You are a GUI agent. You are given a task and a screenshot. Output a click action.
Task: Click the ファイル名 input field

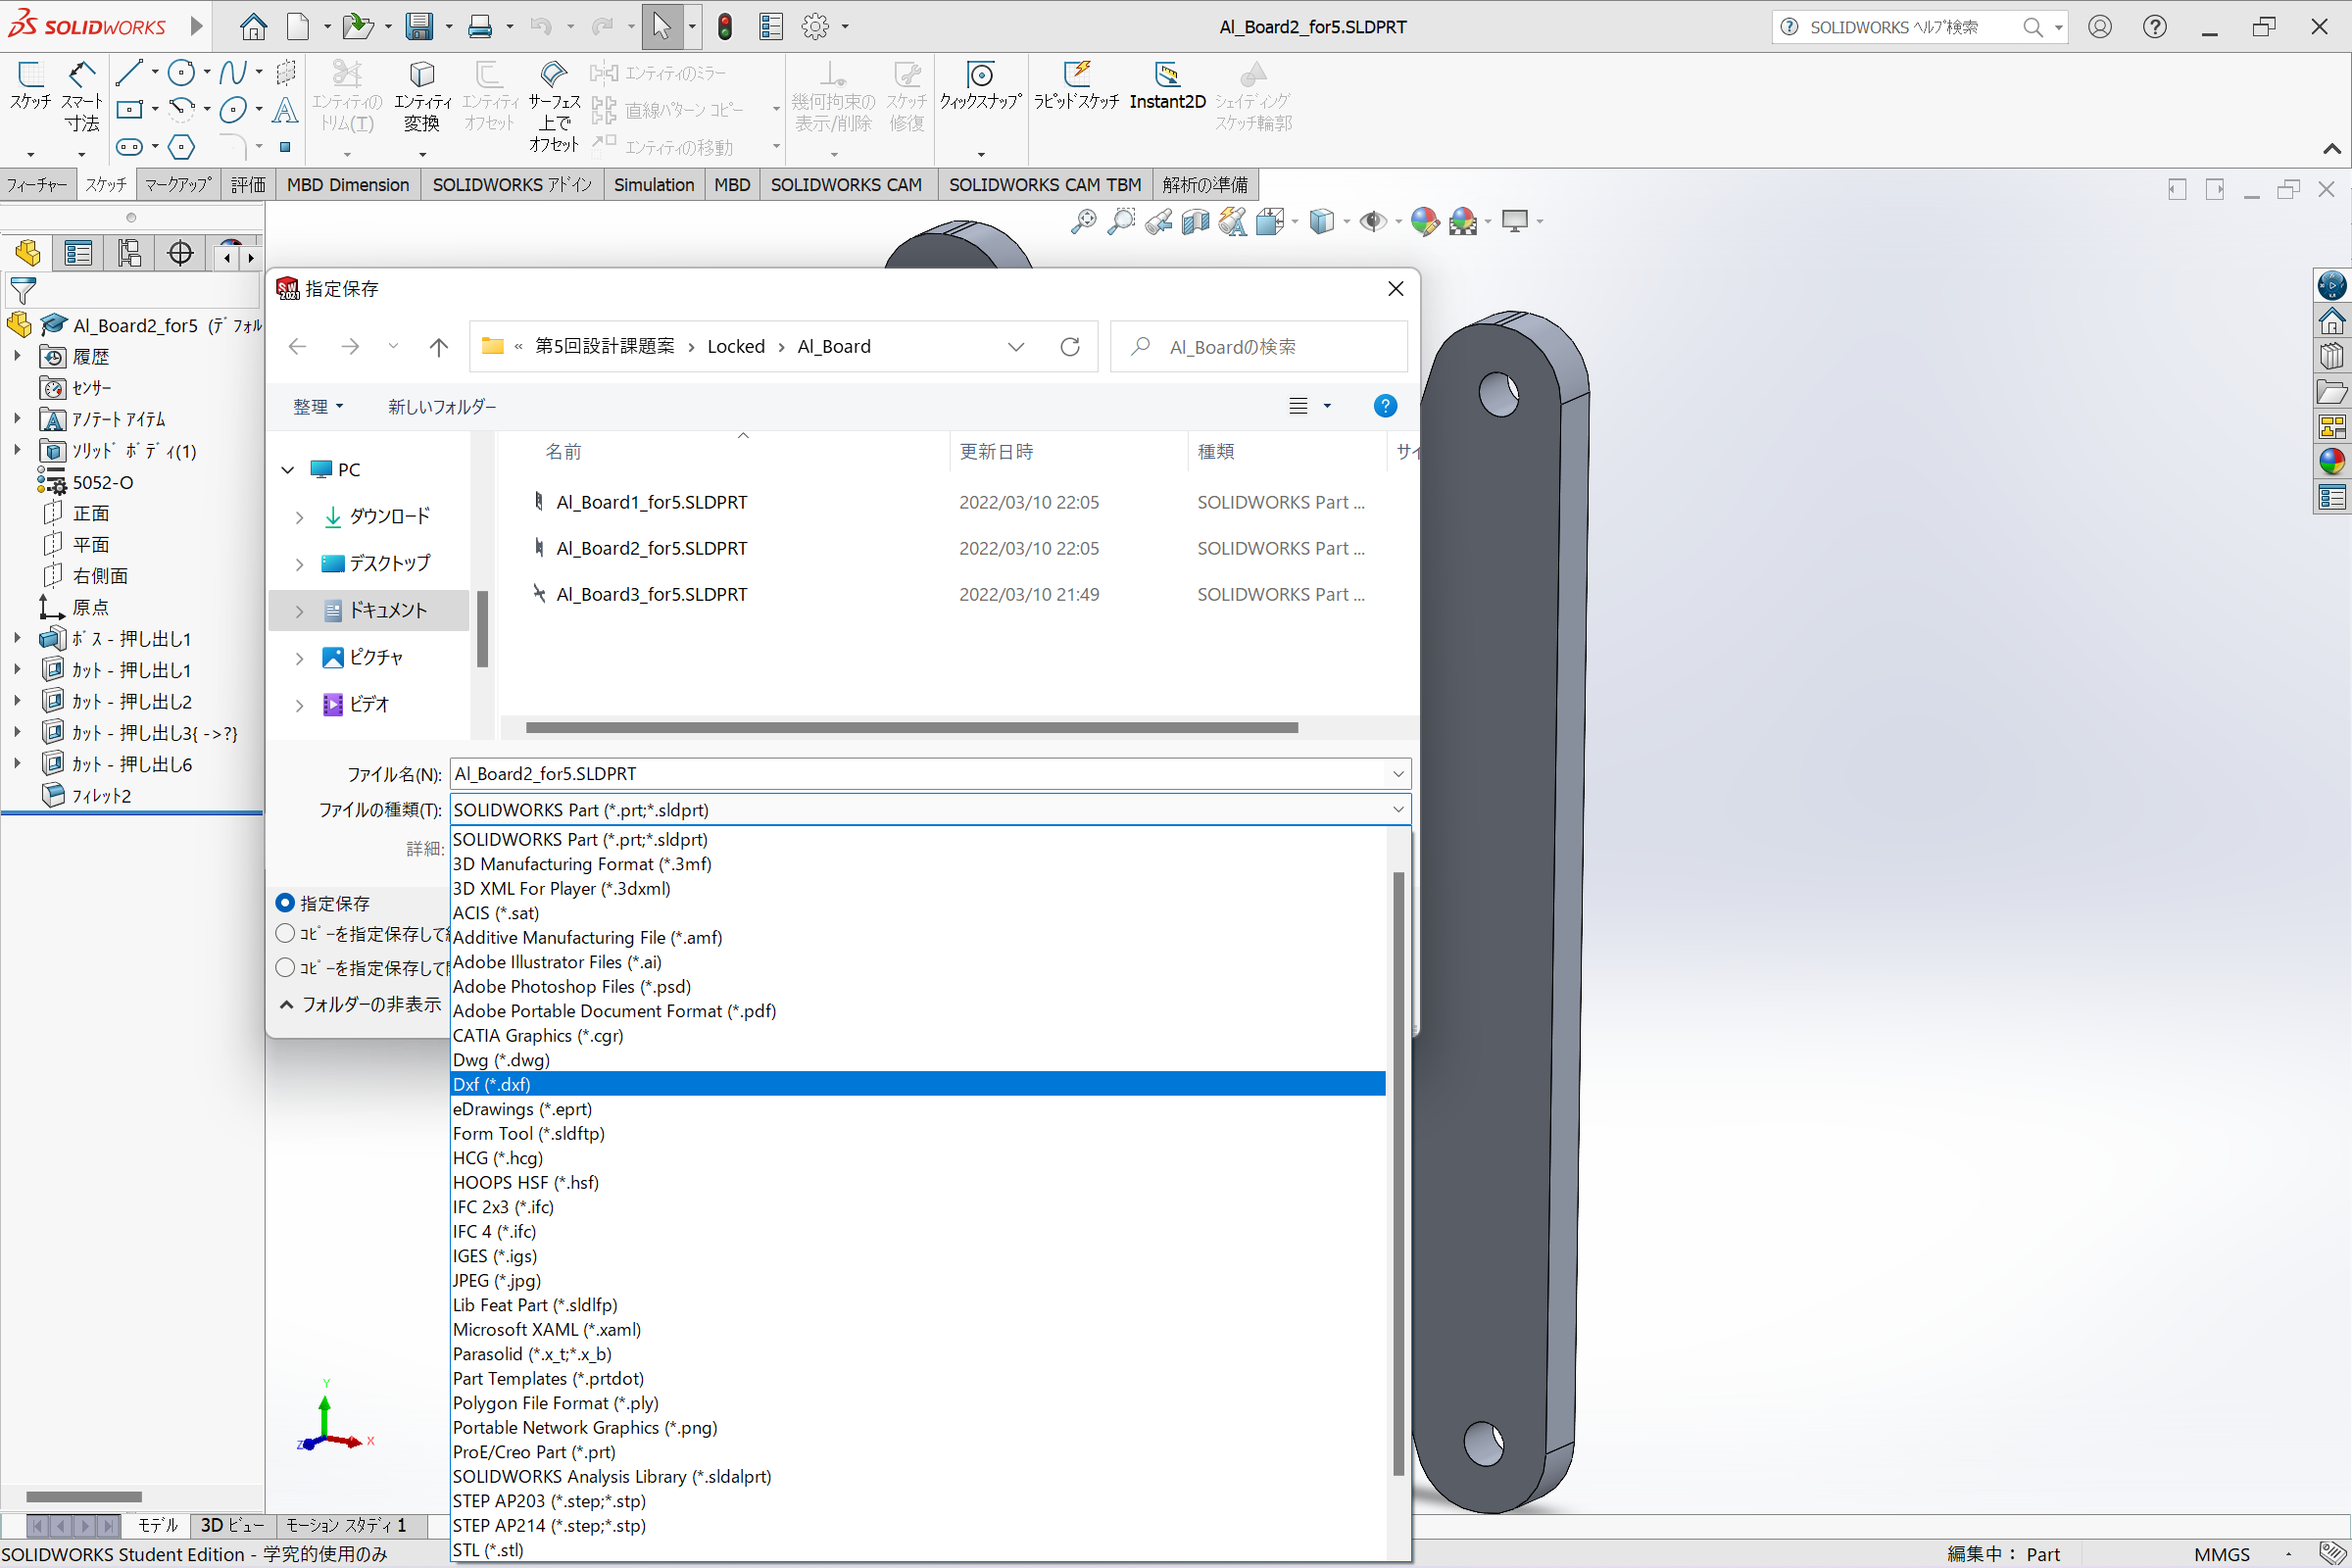point(918,774)
